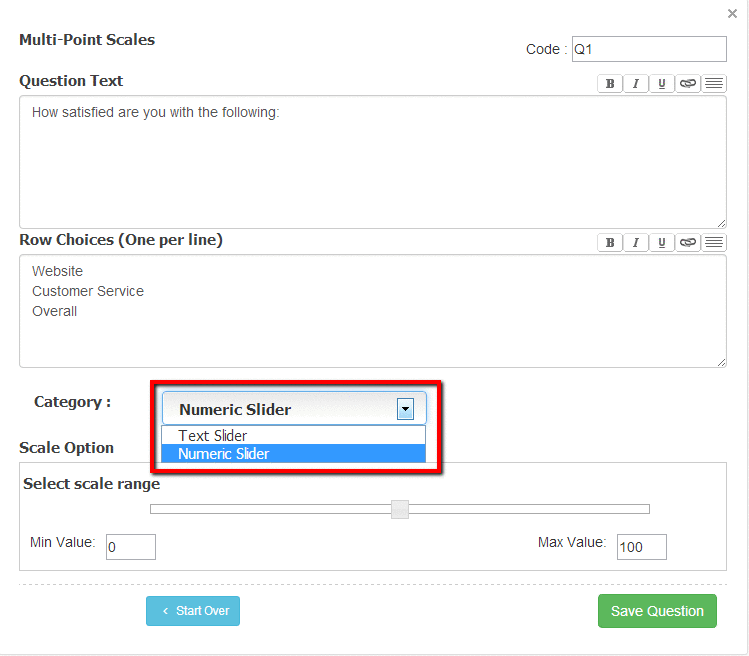Click Italic icon in Row Choices toolbar

pos(636,243)
